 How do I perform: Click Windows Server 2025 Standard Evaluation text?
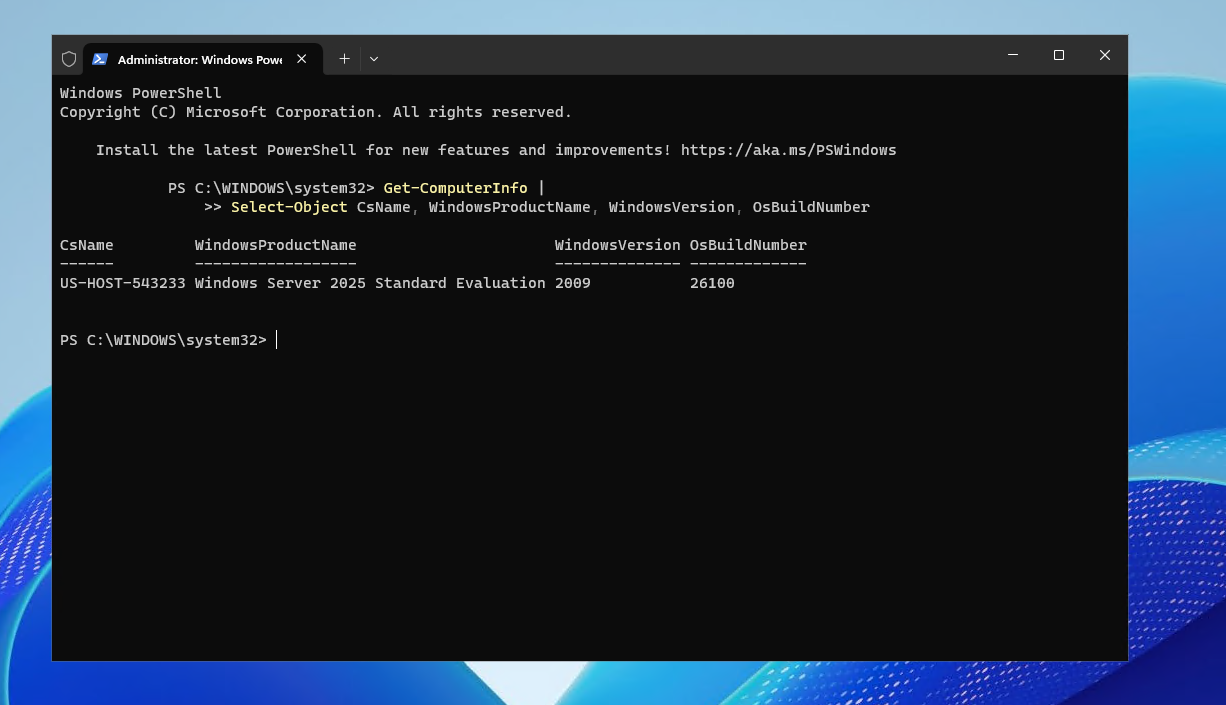pyautogui.click(x=370, y=283)
